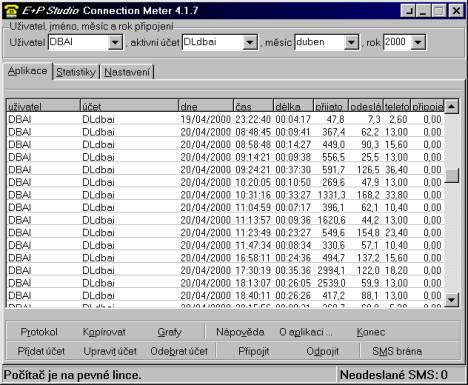Minimize the Connection Meter window
The image size is (468, 385).
[423, 11]
